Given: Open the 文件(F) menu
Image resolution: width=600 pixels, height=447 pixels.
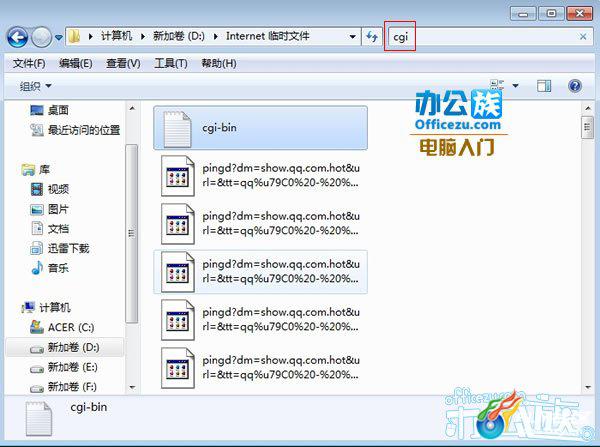Looking at the screenshot, I should pos(29,63).
